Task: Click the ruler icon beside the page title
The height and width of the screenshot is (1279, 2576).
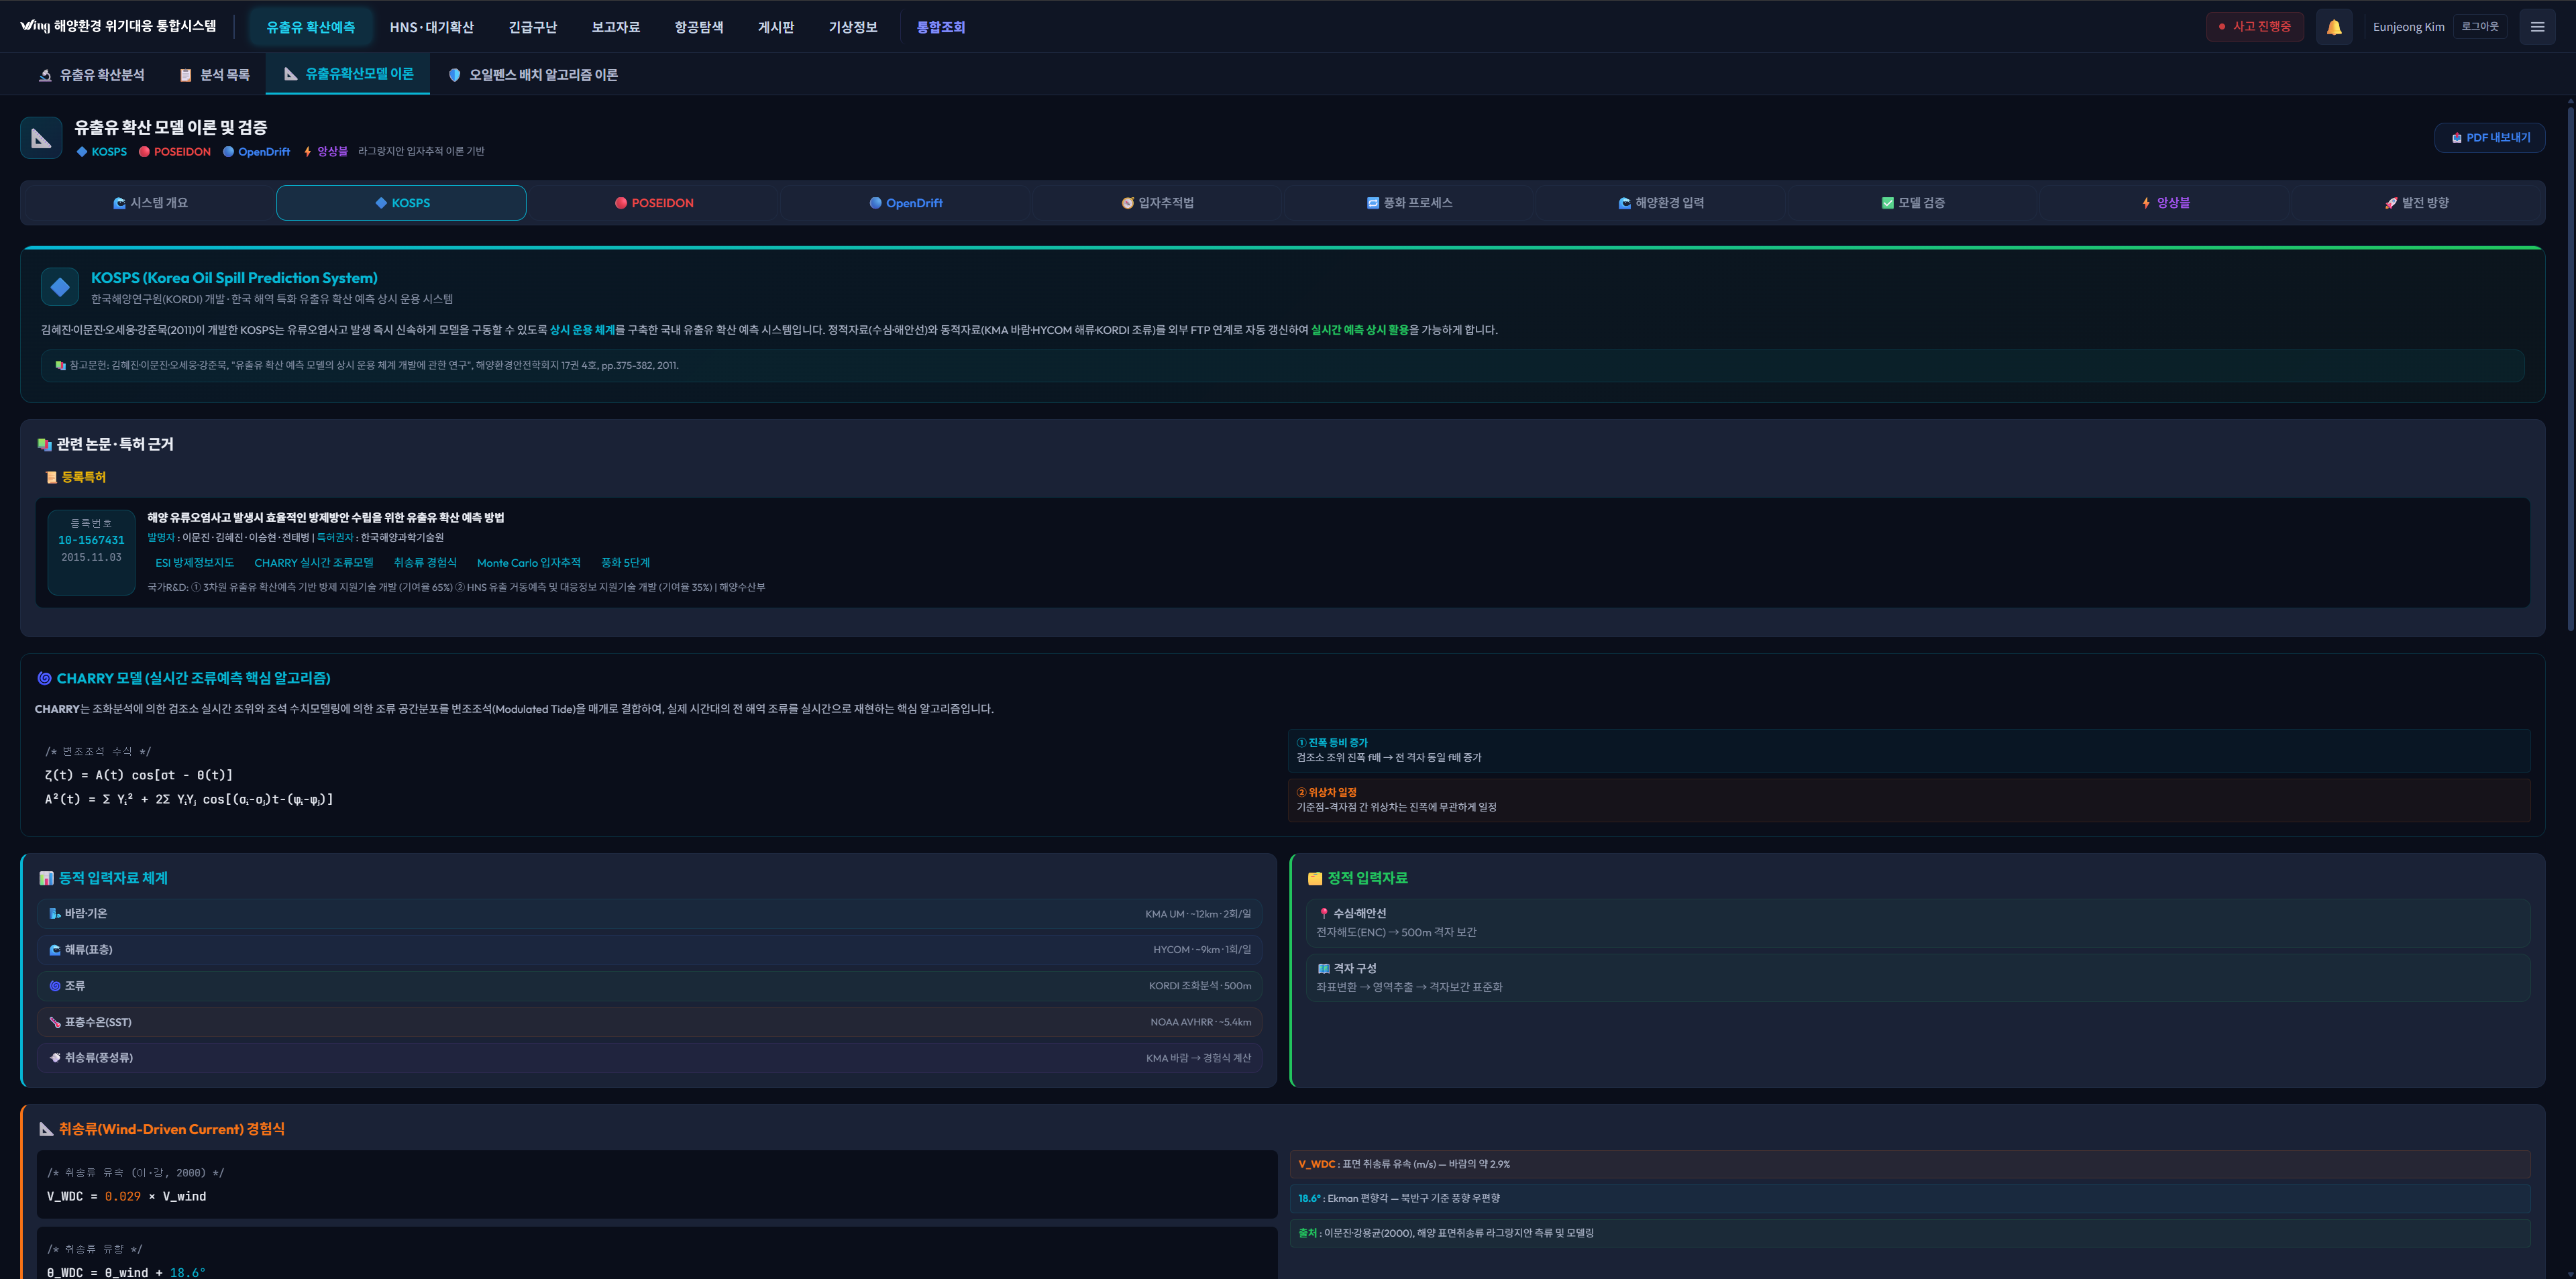Action: (41, 138)
